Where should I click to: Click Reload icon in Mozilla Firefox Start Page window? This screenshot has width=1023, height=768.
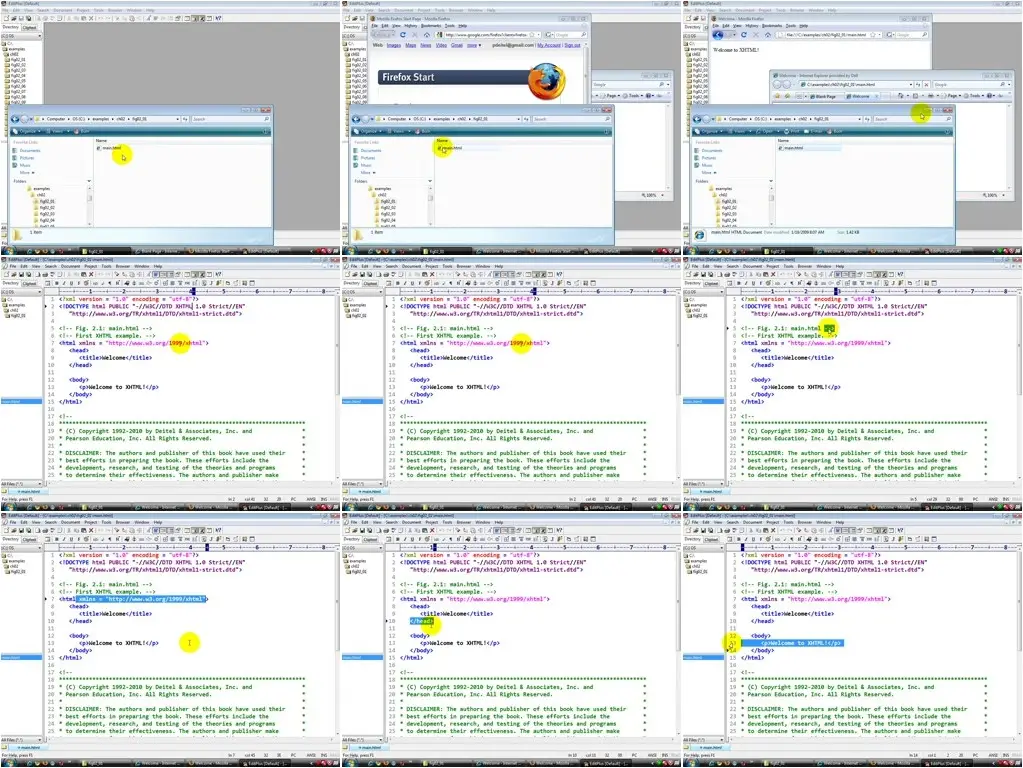click(403, 35)
